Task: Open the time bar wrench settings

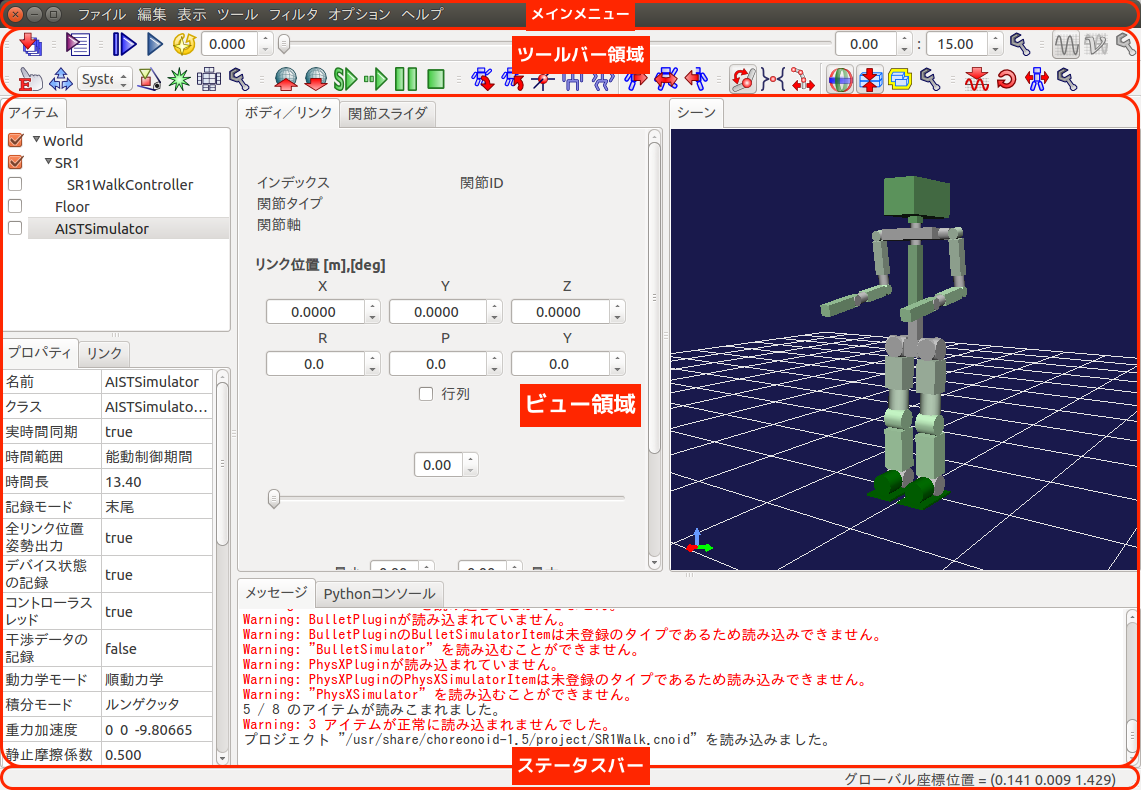Action: [x=1020, y=44]
